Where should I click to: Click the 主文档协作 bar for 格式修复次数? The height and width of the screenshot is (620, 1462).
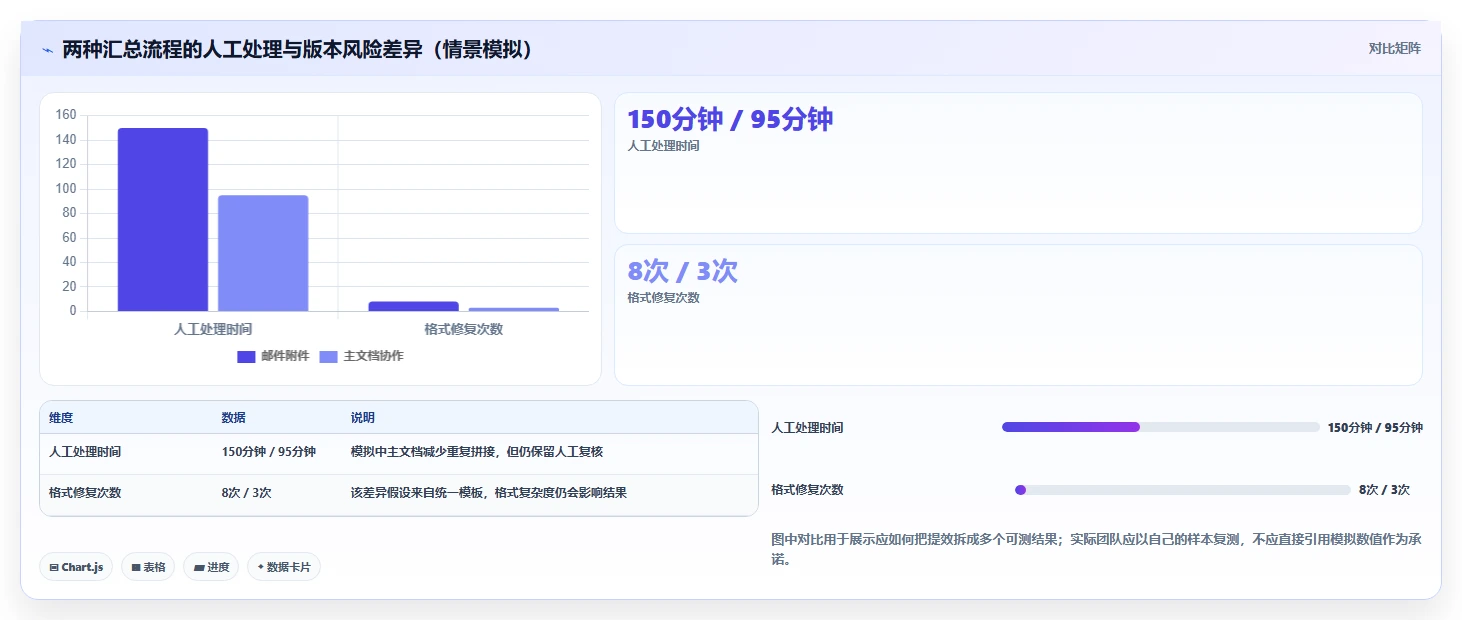[x=513, y=309]
